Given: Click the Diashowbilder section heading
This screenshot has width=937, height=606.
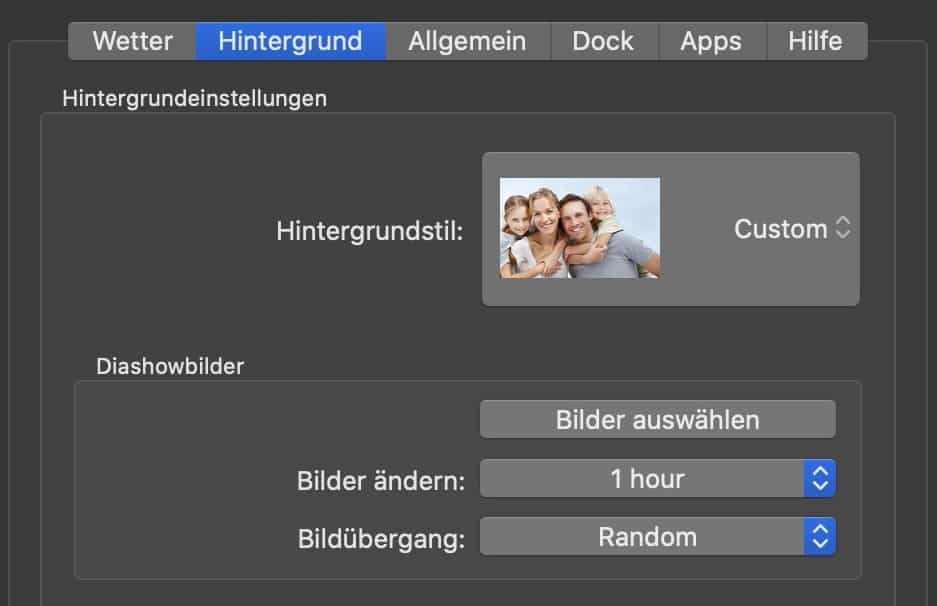Looking at the screenshot, I should (170, 366).
